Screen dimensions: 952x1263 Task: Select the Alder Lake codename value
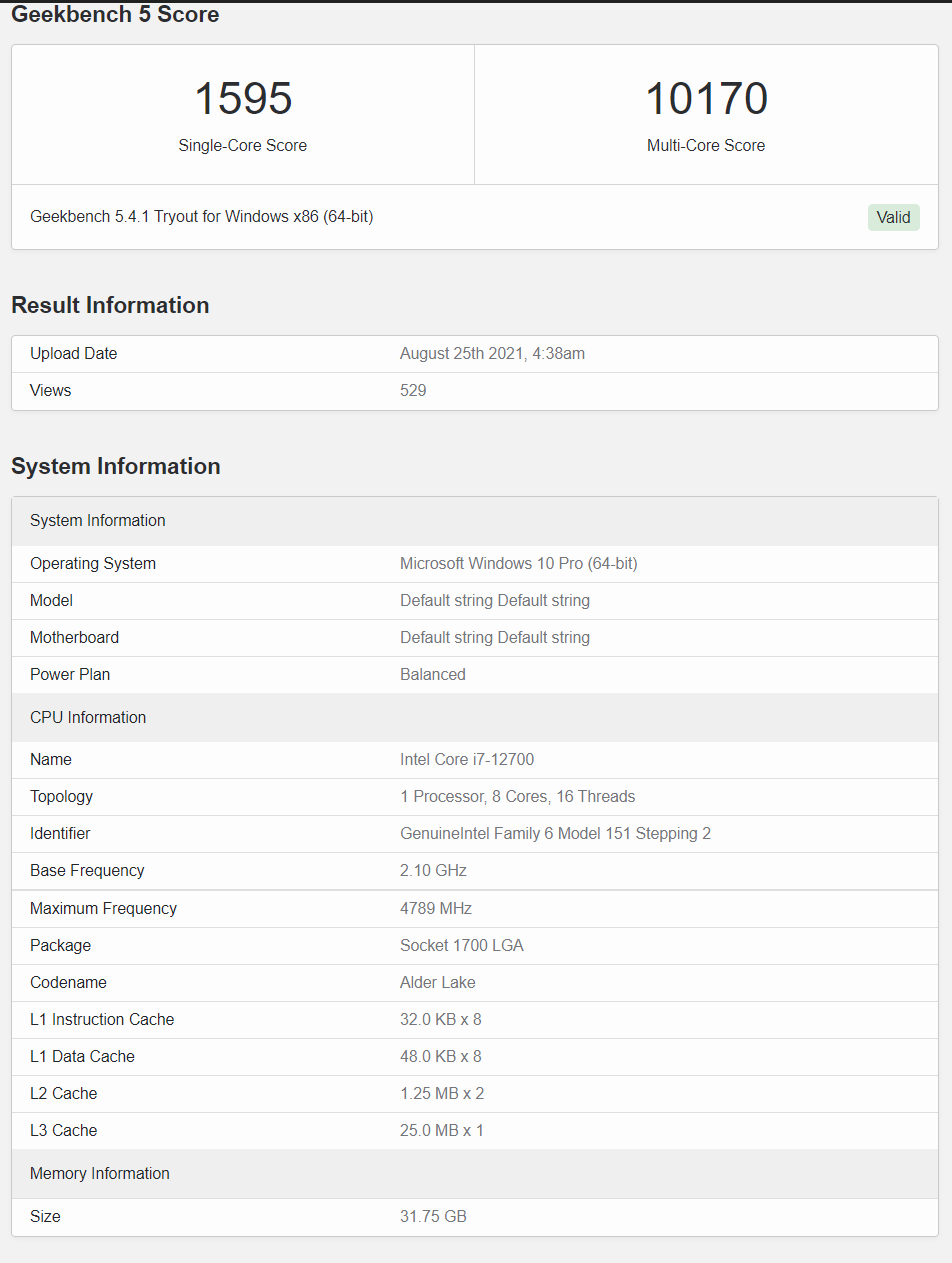click(x=438, y=982)
